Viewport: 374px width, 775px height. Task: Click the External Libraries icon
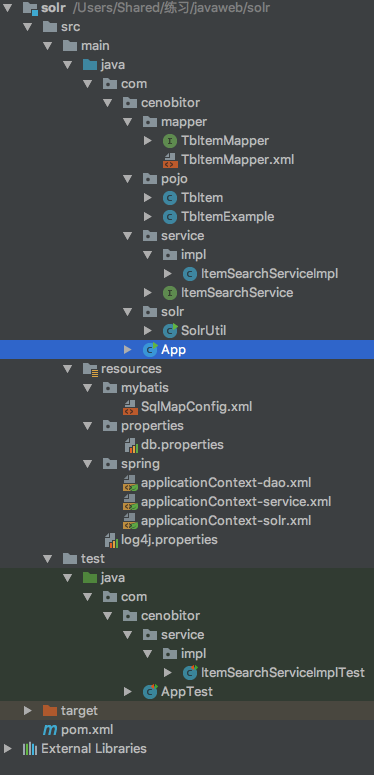[30, 748]
